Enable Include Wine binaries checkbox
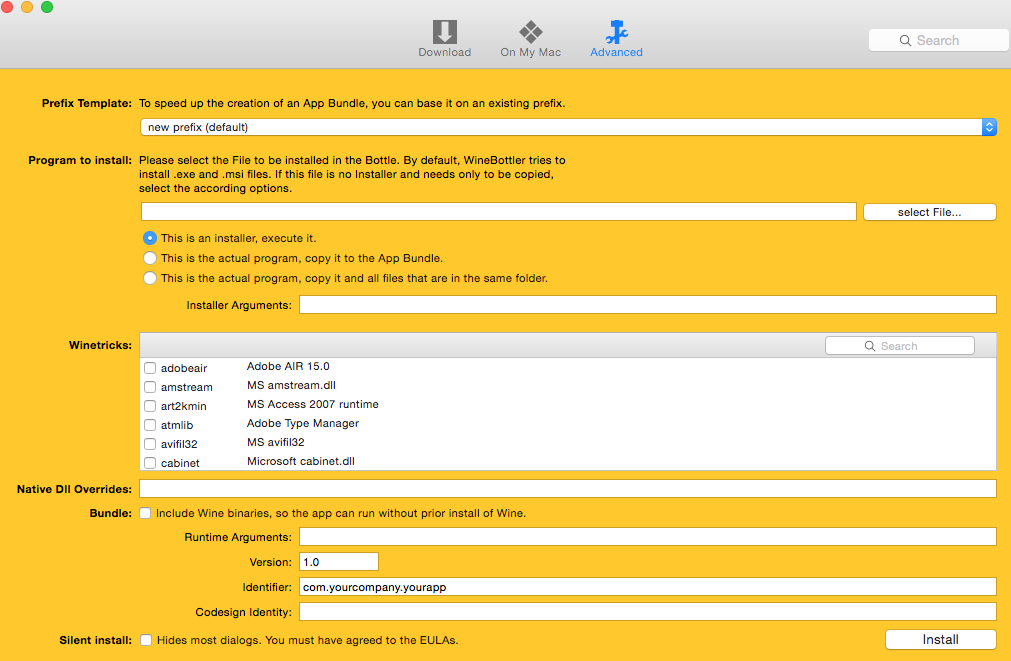Viewport: 1011px width, 661px height. tap(145, 513)
